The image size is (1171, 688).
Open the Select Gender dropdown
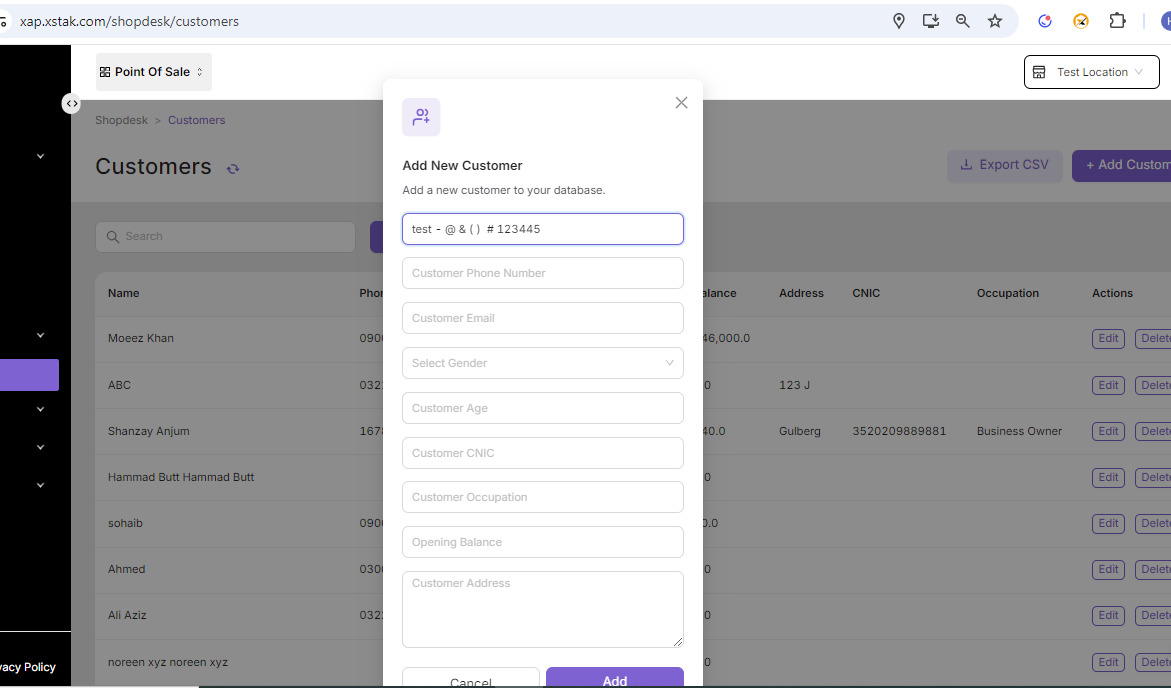tap(542, 363)
